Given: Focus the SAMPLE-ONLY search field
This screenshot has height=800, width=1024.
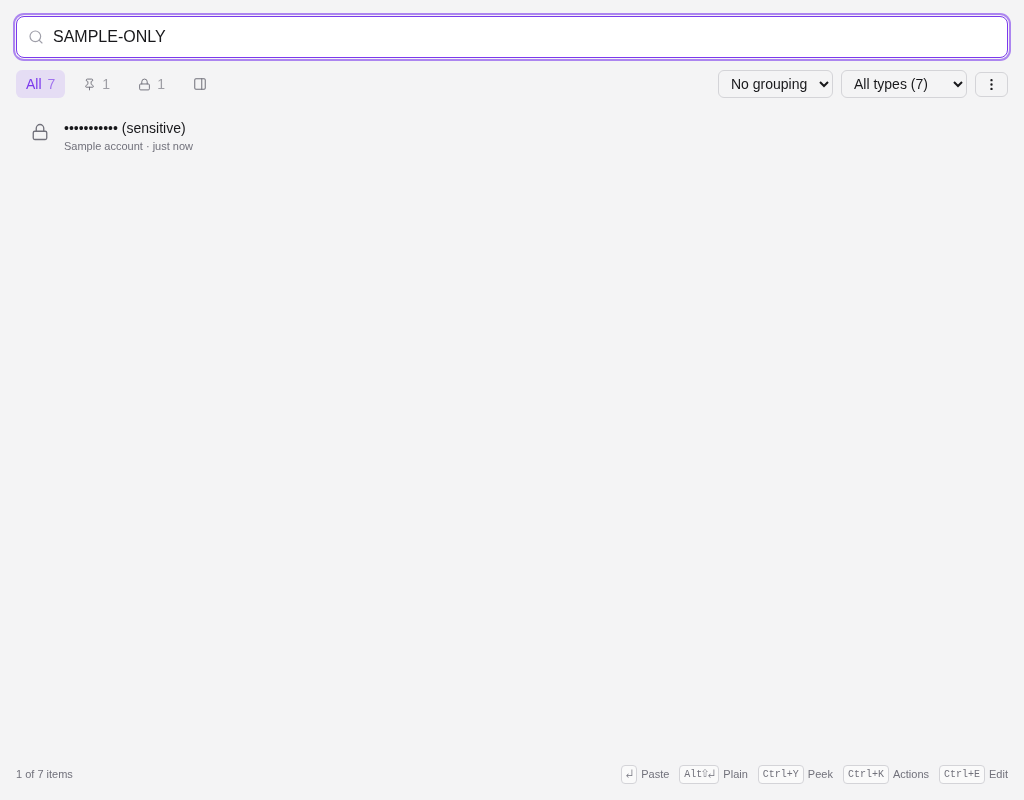Looking at the screenshot, I should click(512, 37).
